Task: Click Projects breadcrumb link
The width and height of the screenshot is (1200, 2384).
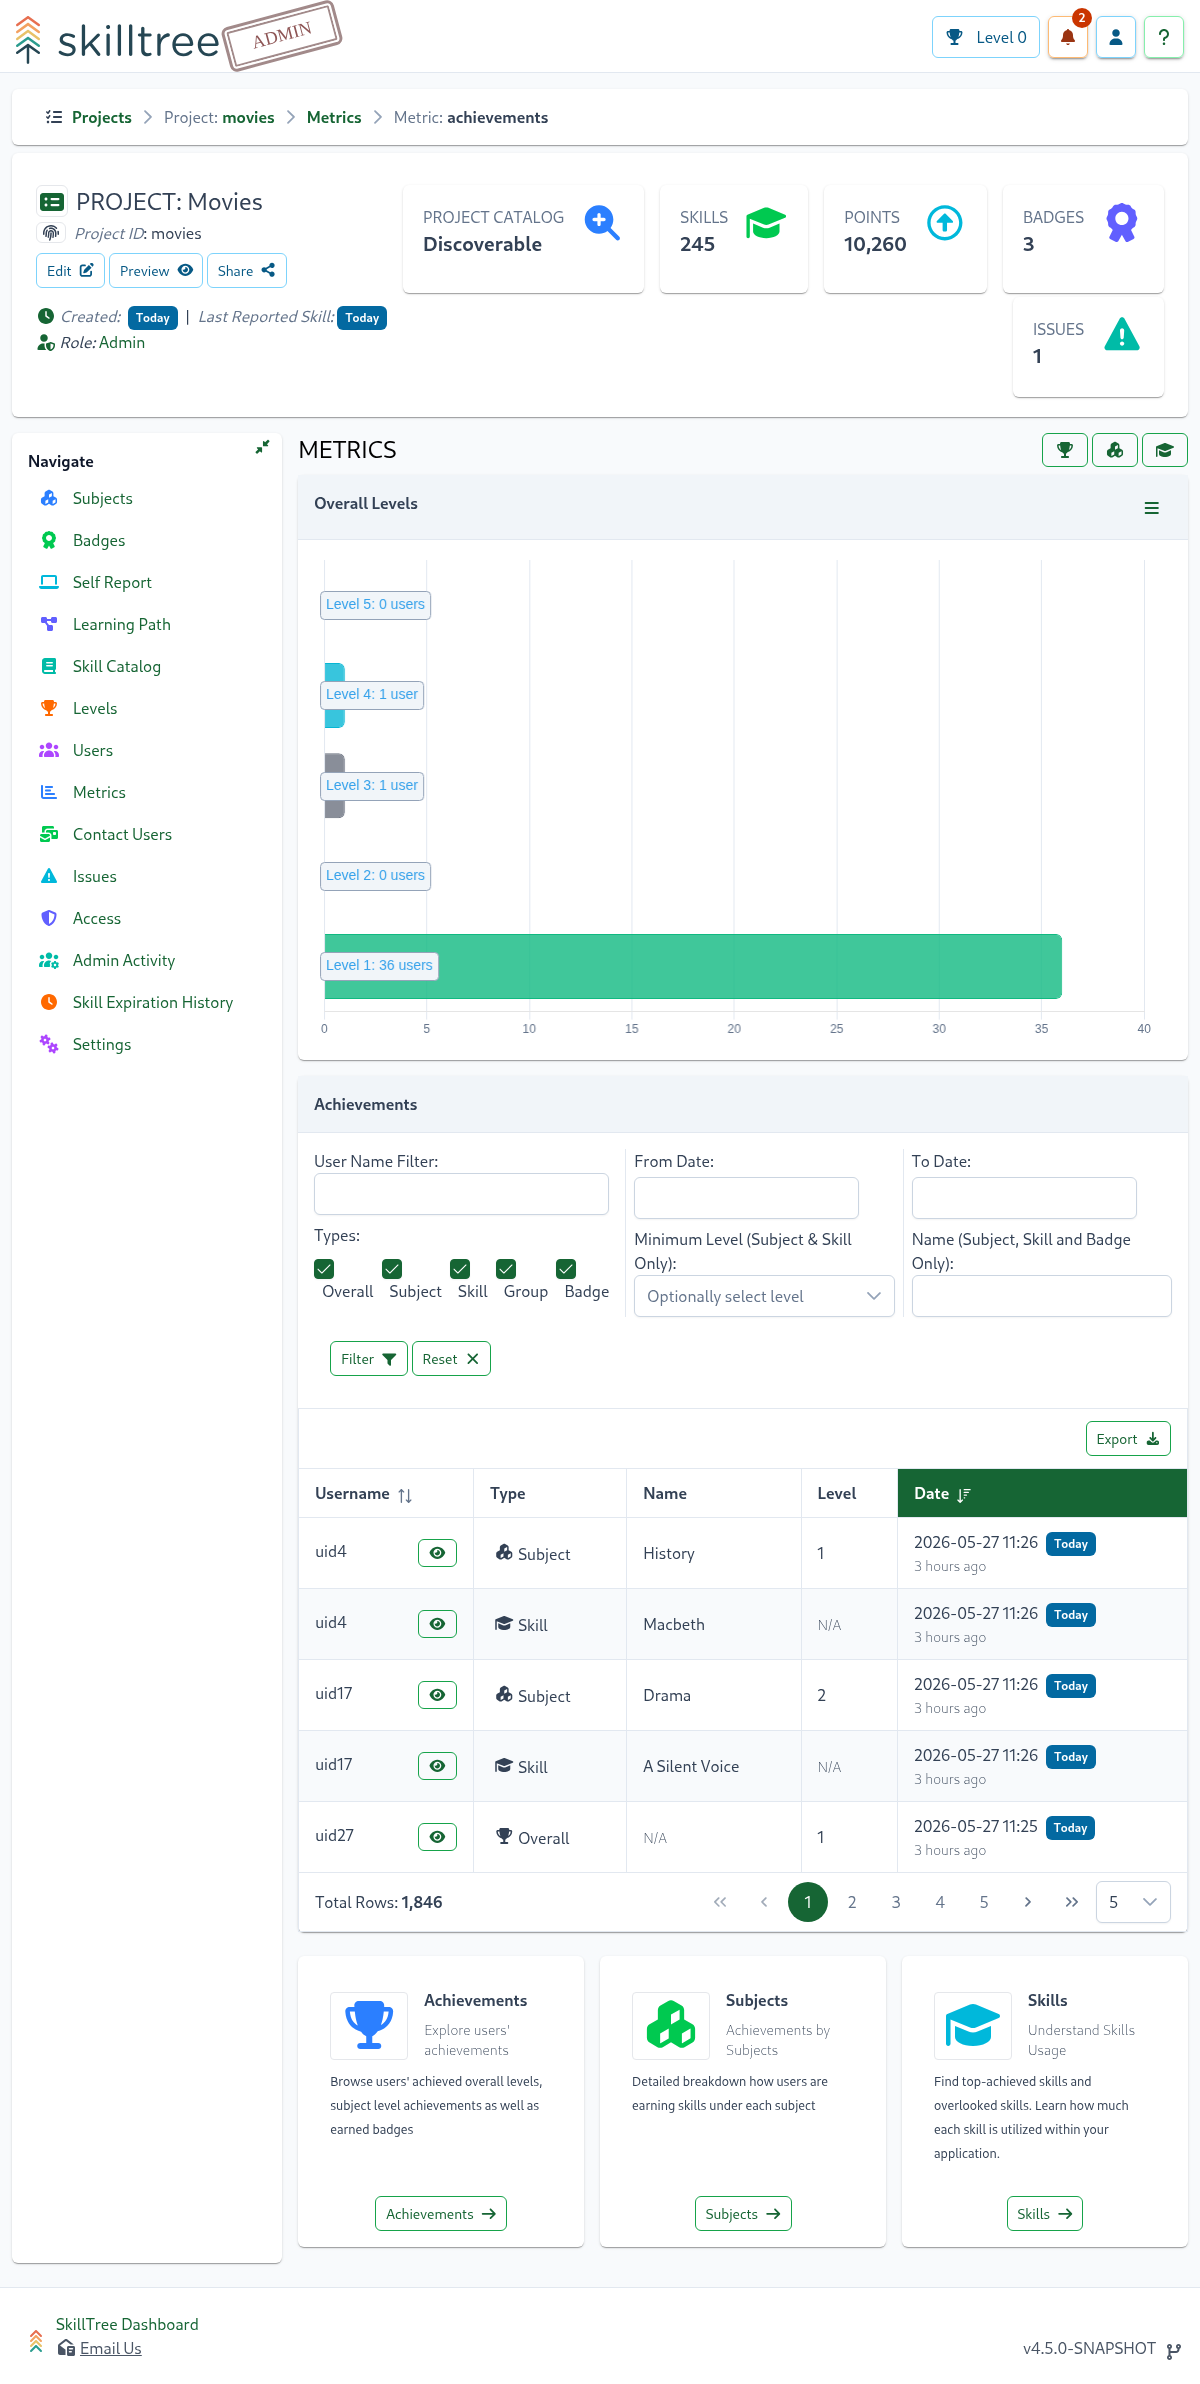Action: (102, 117)
